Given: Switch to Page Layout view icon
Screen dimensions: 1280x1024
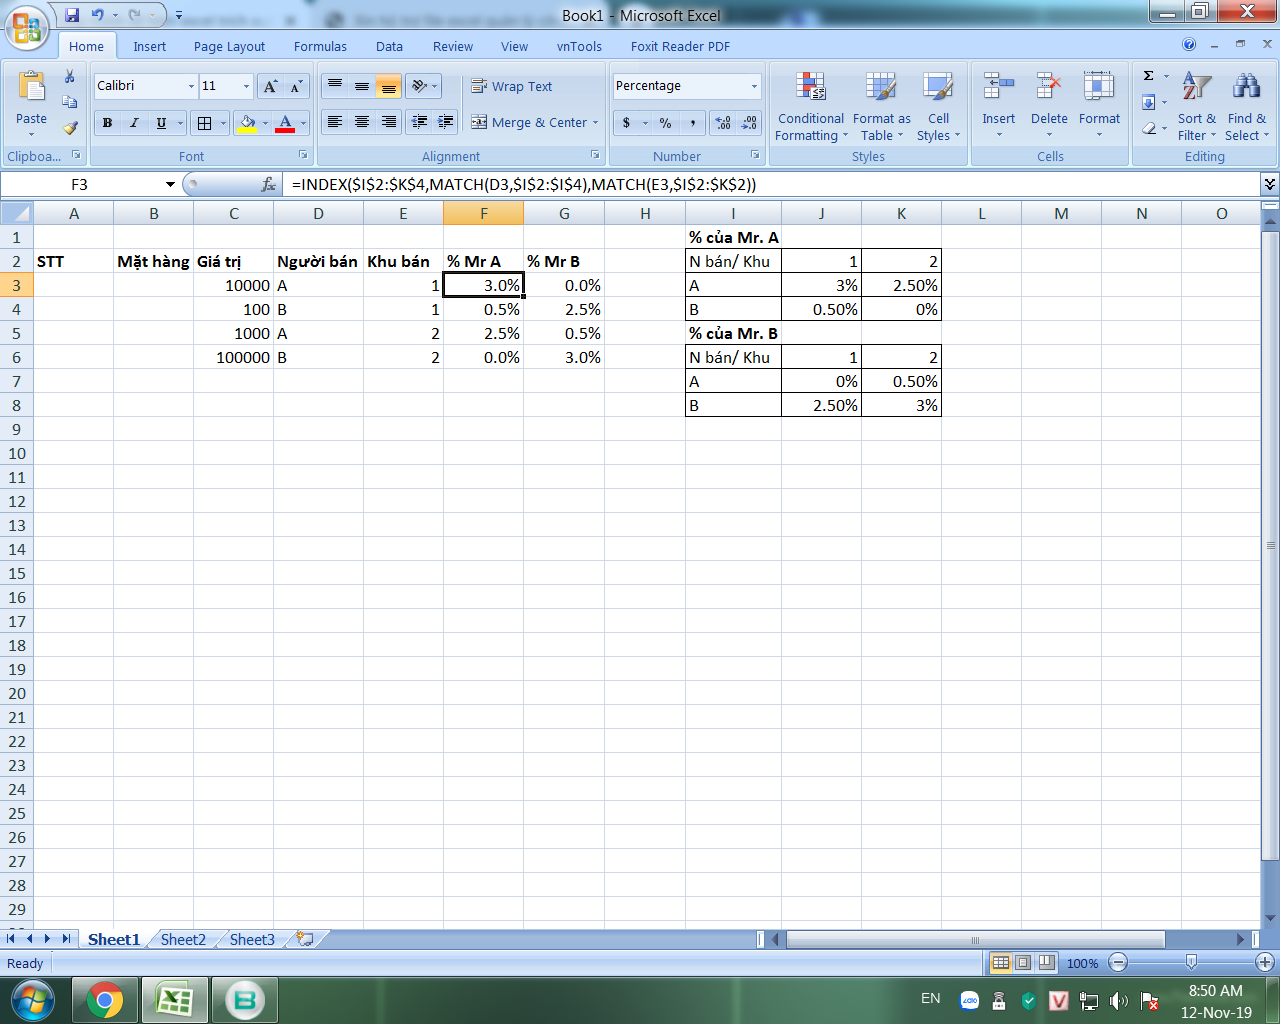Looking at the screenshot, I should 1023,962.
